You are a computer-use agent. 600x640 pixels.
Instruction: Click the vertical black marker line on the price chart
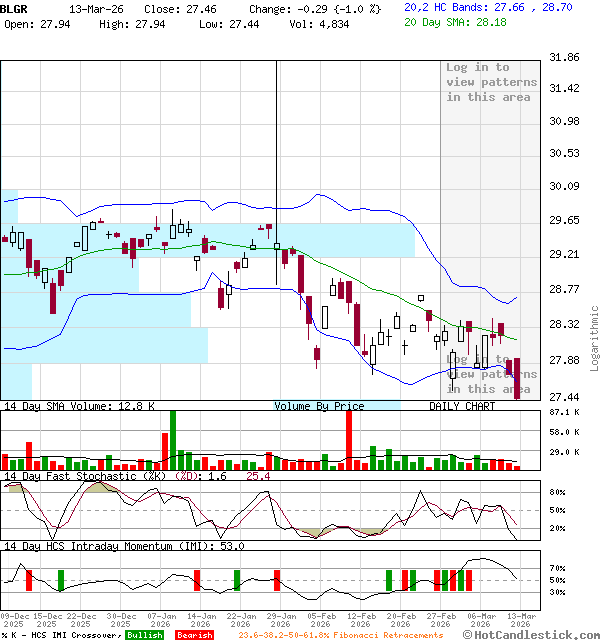[x=276, y=170]
